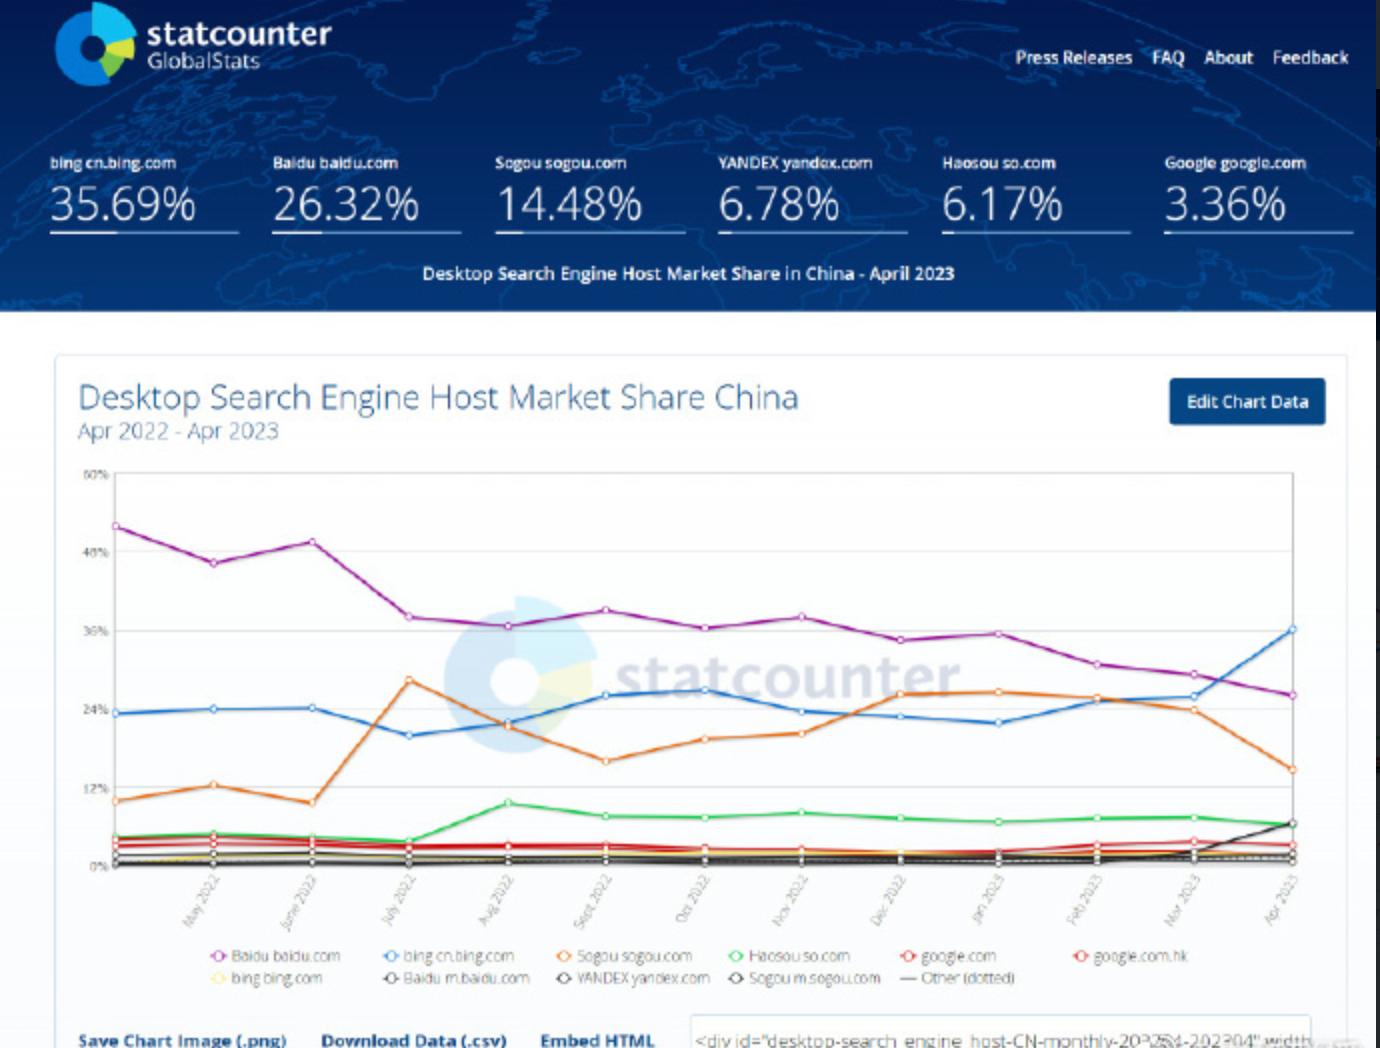Click the green Haosou line's Aug 2022 peak point
The image size is (1380, 1048).
[508, 802]
